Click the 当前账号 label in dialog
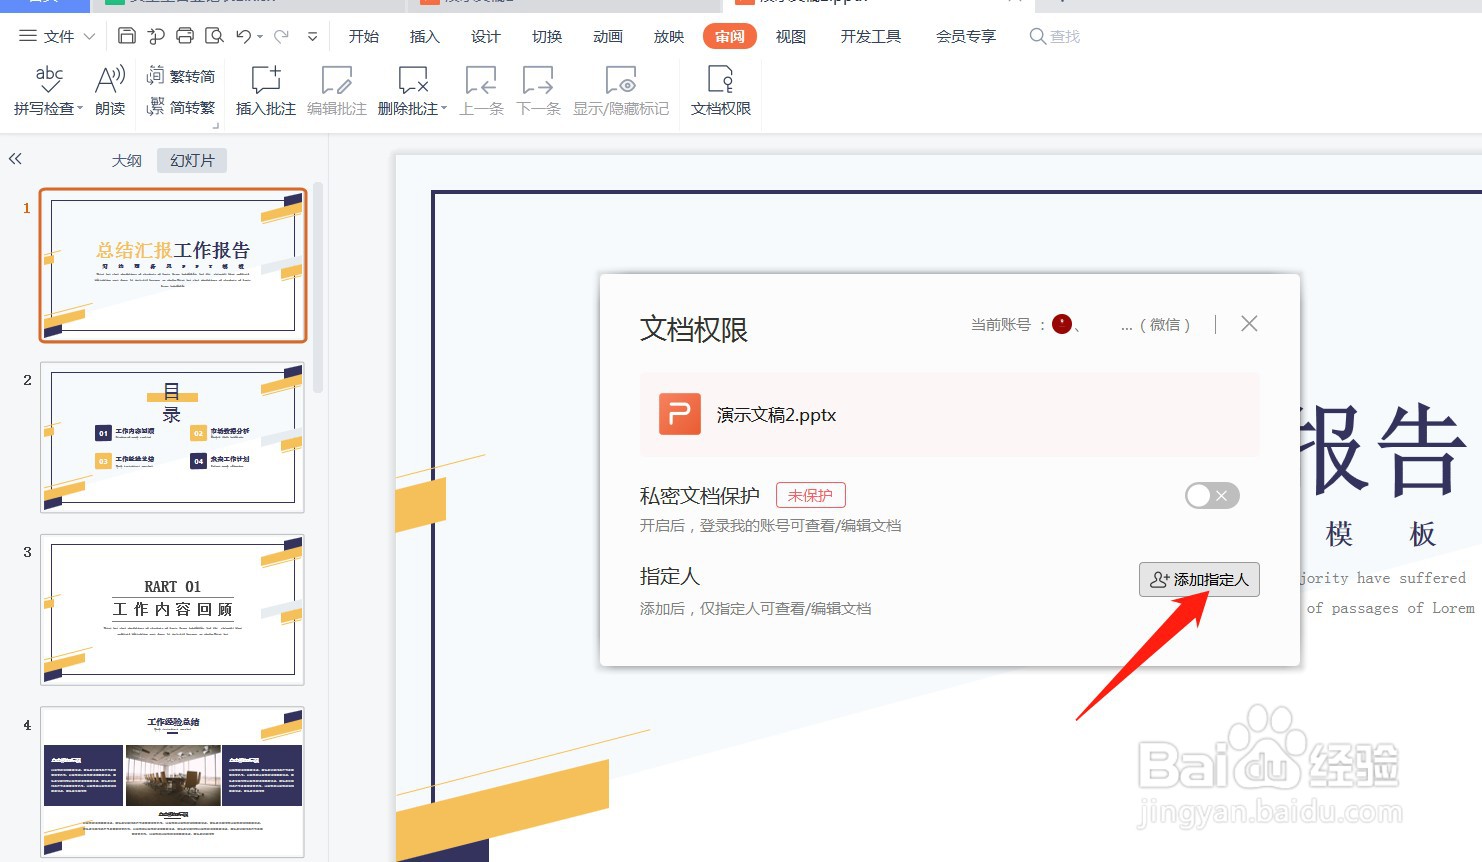The width and height of the screenshot is (1482, 862). pos(1001,324)
